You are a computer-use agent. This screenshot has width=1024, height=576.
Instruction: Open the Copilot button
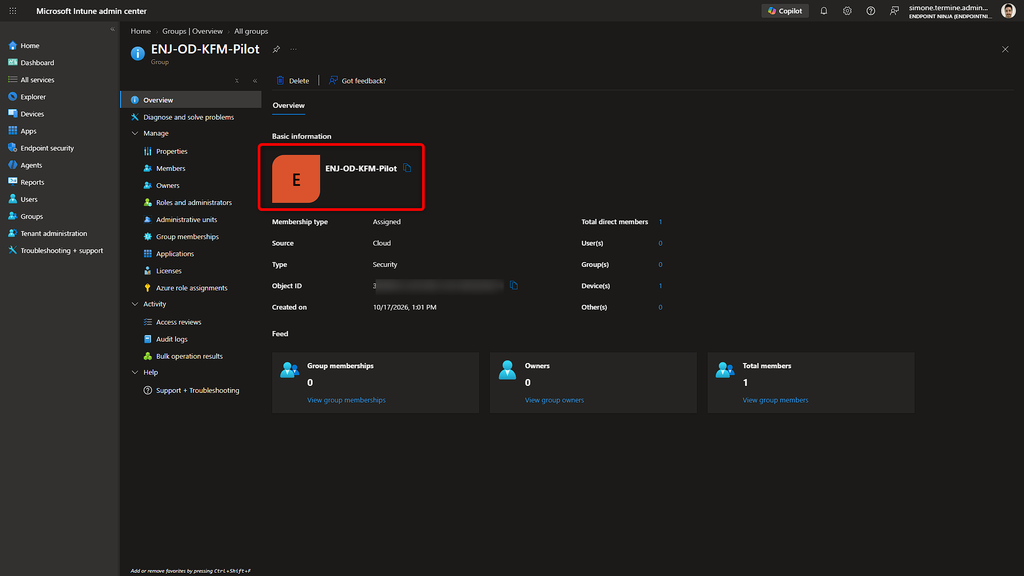[785, 10]
